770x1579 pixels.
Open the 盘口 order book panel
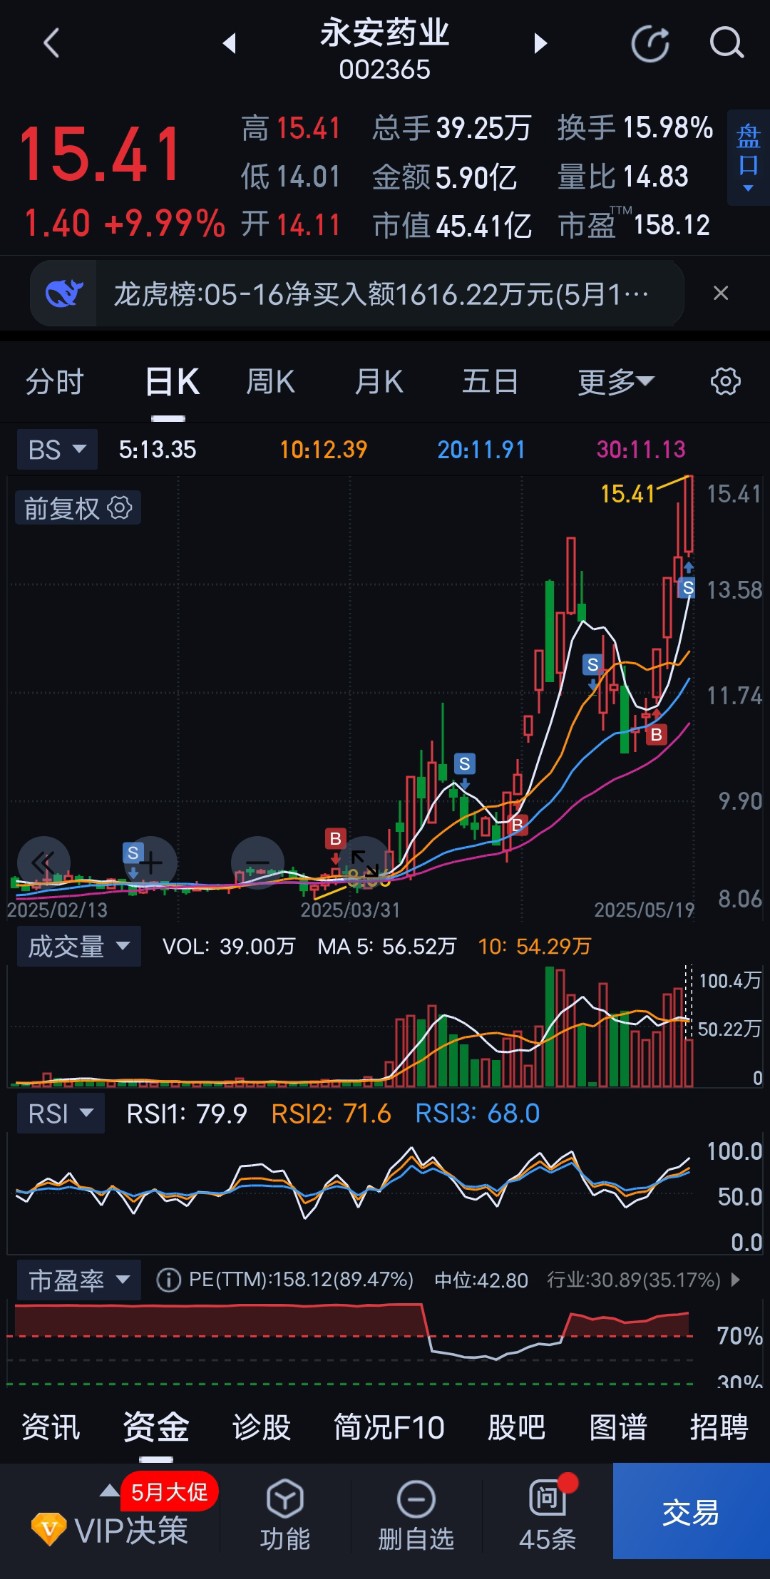(x=748, y=158)
